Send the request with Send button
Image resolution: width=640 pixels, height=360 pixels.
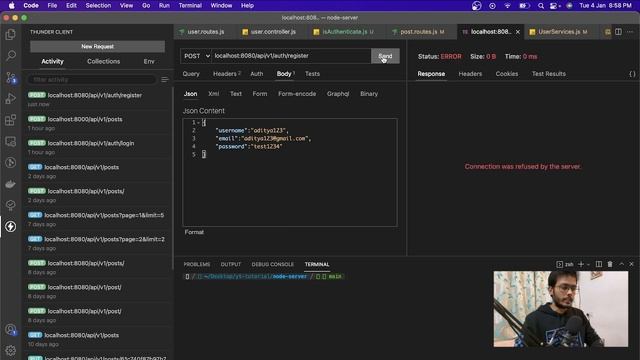(x=385, y=56)
